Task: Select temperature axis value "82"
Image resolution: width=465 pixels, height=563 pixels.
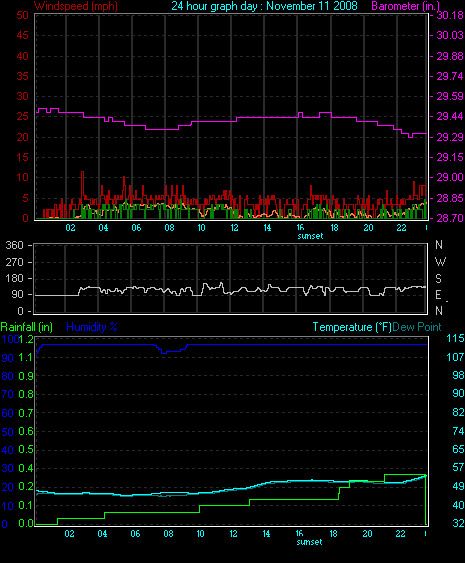Action: tap(458, 412)
